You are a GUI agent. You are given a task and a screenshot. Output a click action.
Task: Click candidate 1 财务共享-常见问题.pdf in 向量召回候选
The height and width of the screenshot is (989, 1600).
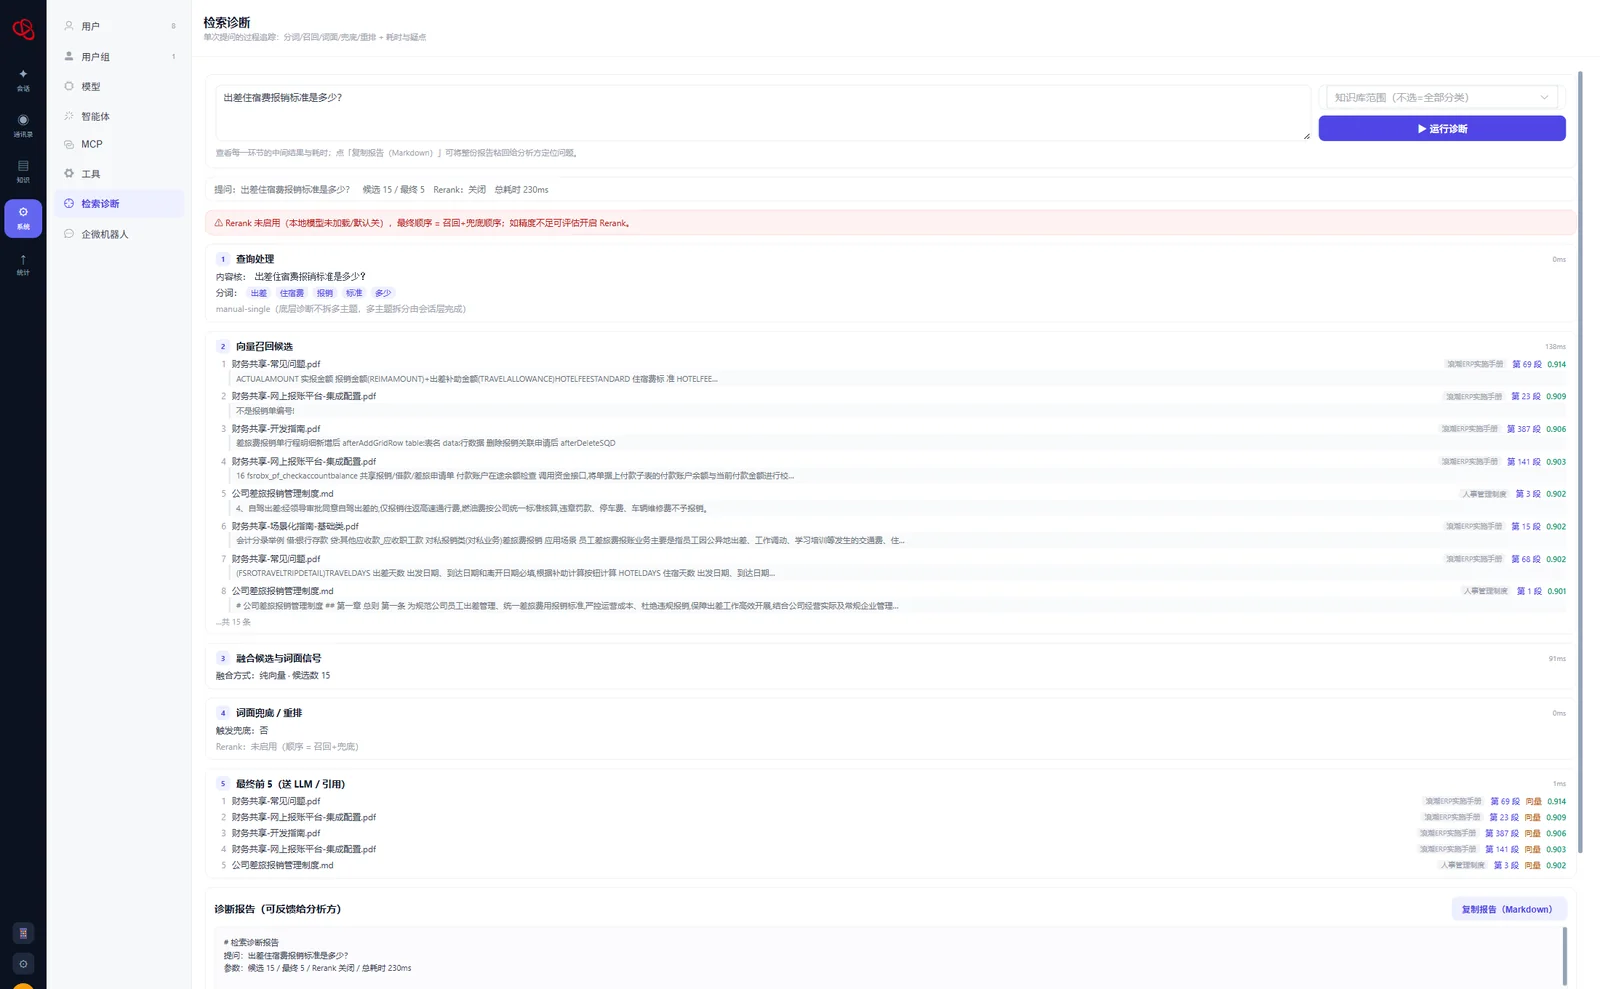pos(276,364)
